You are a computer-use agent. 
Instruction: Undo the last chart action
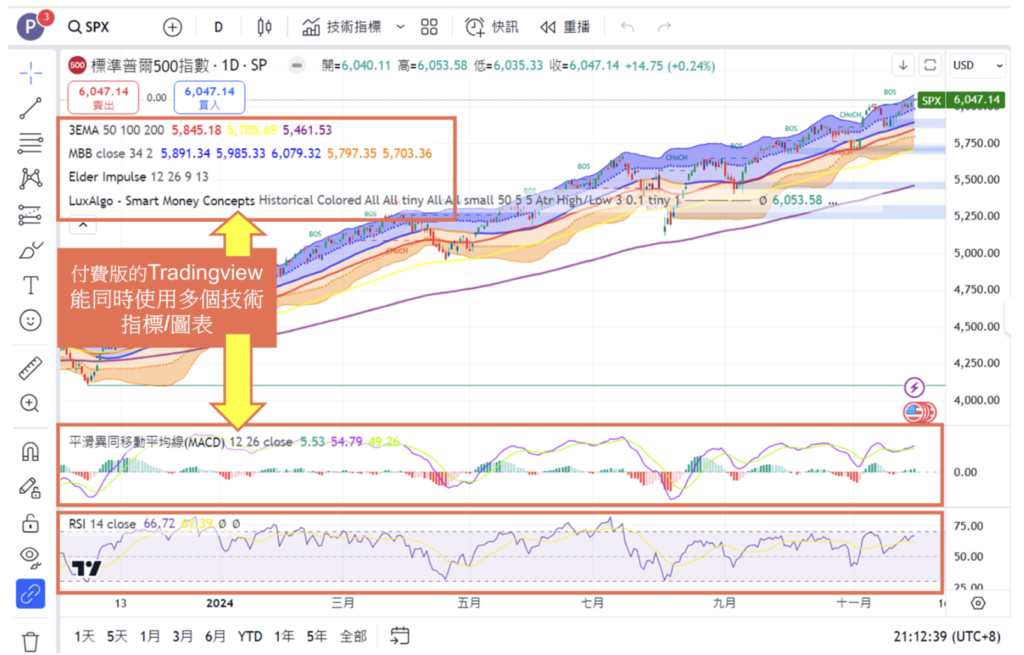[628, 27]
